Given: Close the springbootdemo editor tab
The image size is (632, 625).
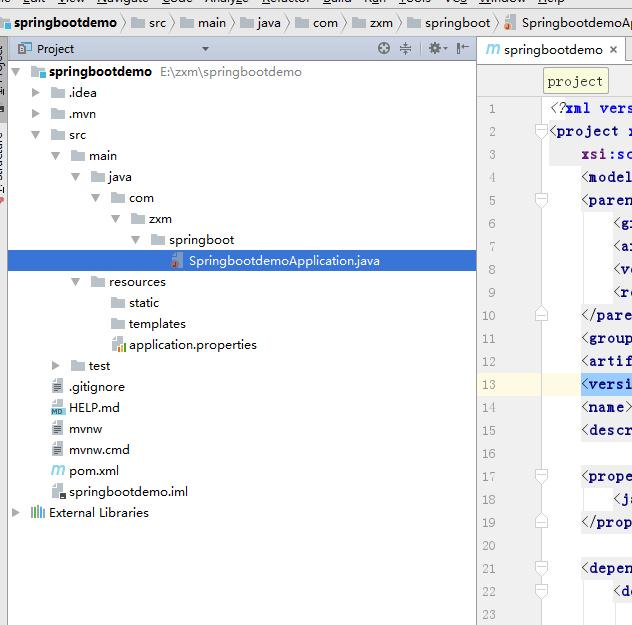Looking at the screenshot, I should [613, 50].
